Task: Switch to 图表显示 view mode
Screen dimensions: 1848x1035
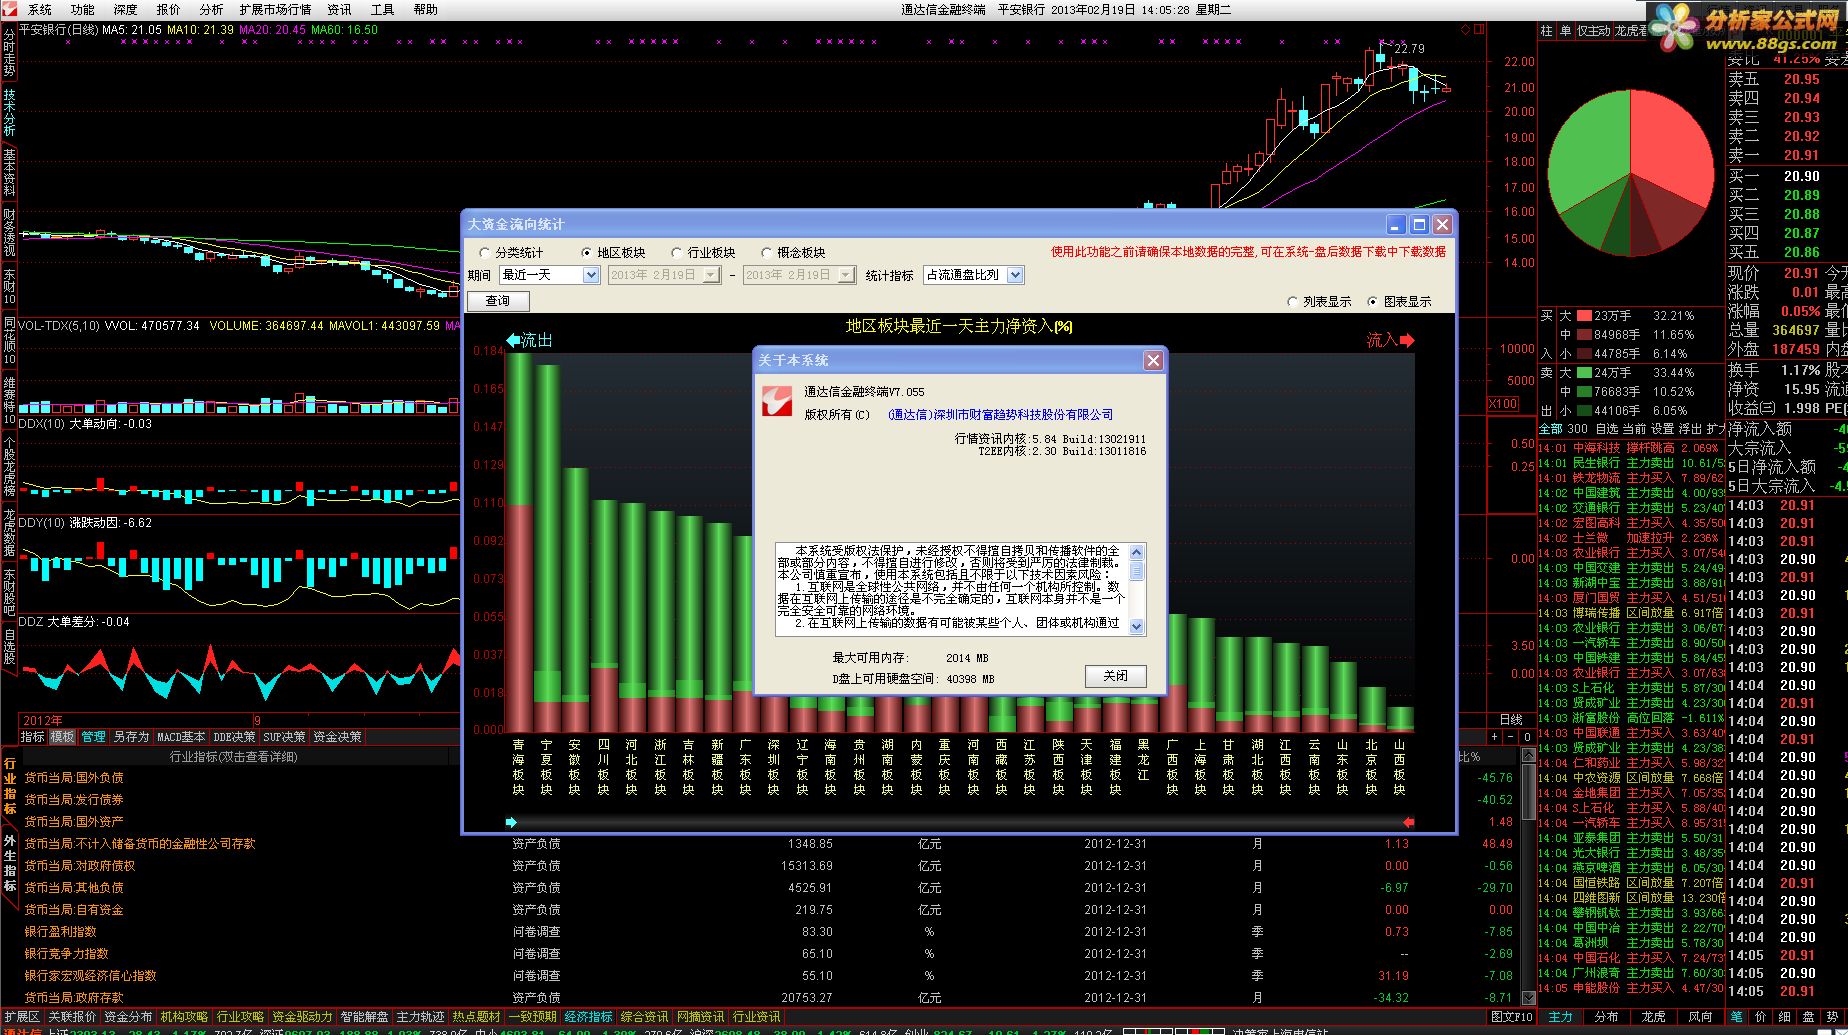Action: [1399, 301]
